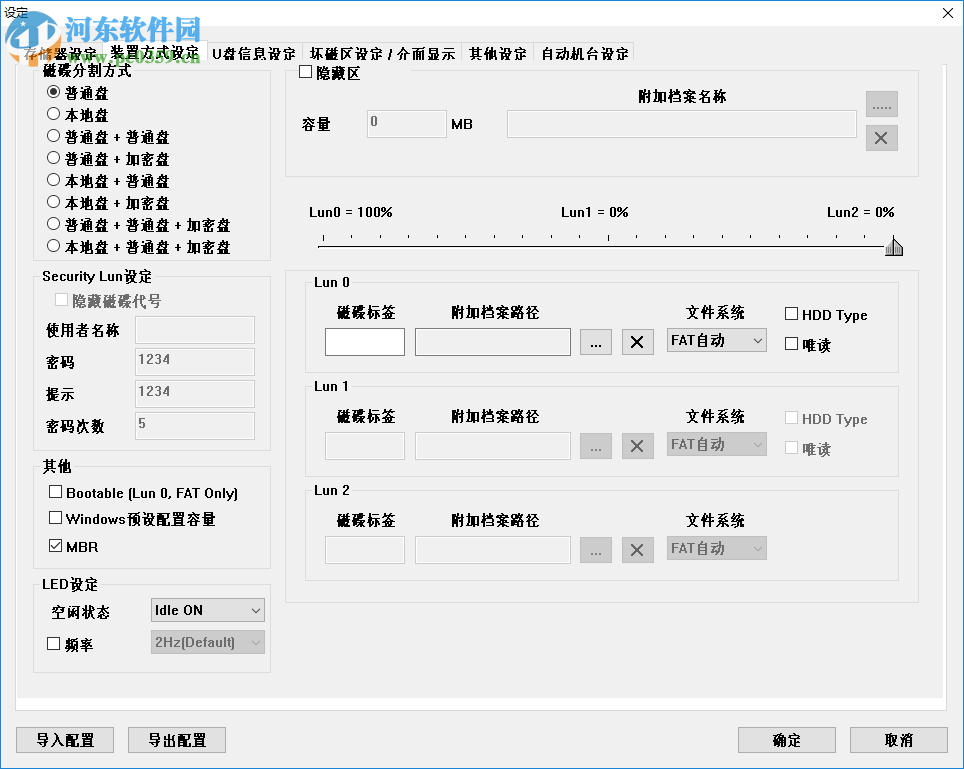Clear the Lun 0 attachment path
964x769 pixels.
pos(637,341)
